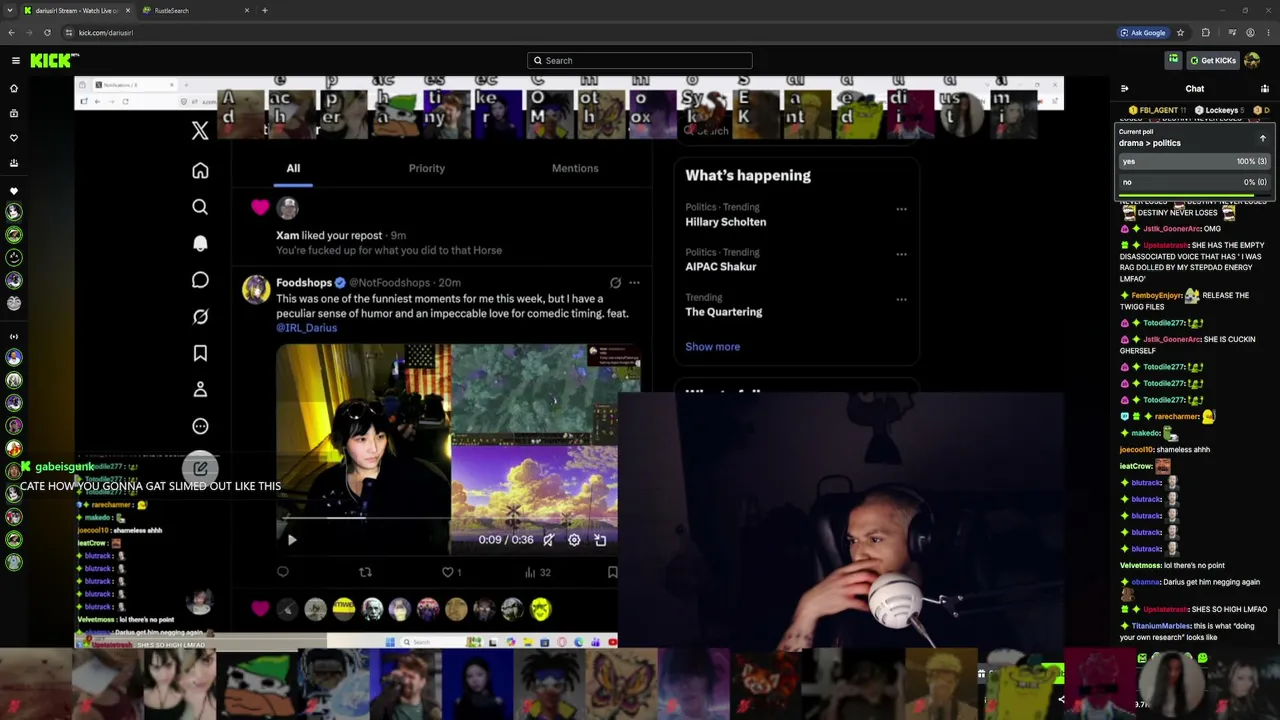
Task: Go to Kick Home in sidebar
Action: click(x=14, y=88)
